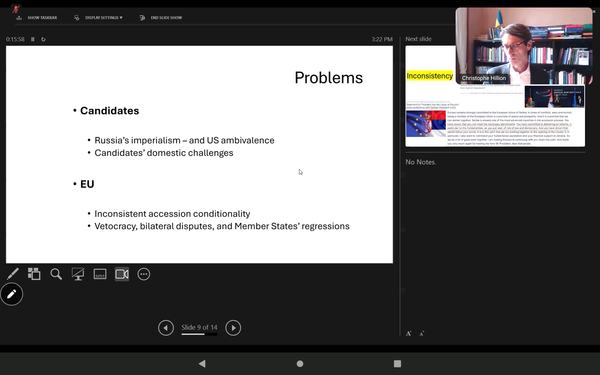The image size is (600, 375).
Task: Expand the Display Settings dropdown
Action: click(99, 18)
